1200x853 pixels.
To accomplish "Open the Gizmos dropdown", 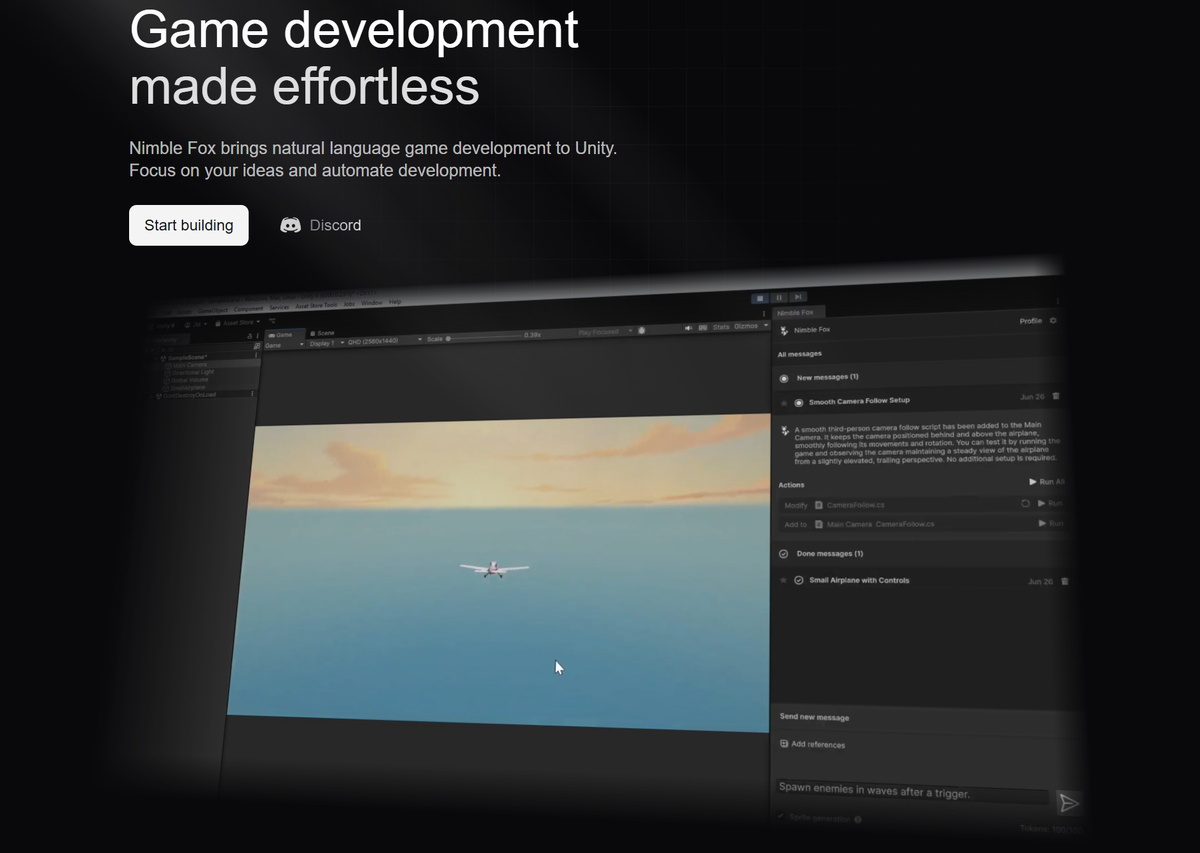I will (x=749, y=326).
